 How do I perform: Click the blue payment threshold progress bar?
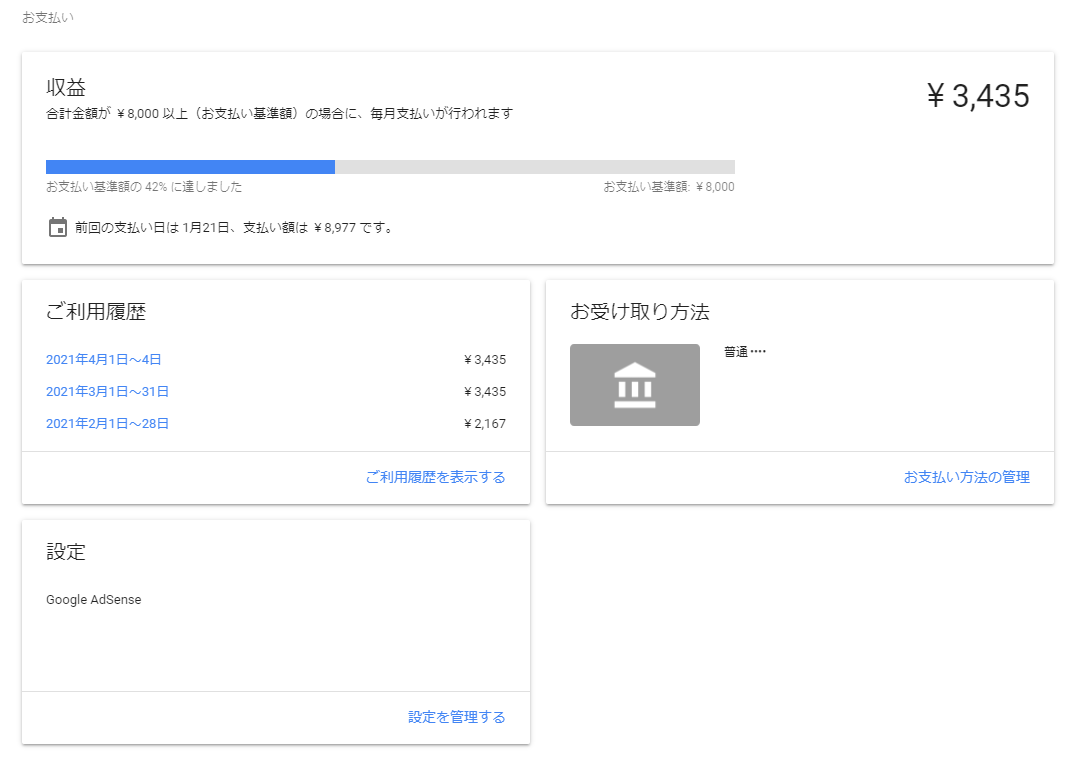pyautogui.click(x=190, y=167)
